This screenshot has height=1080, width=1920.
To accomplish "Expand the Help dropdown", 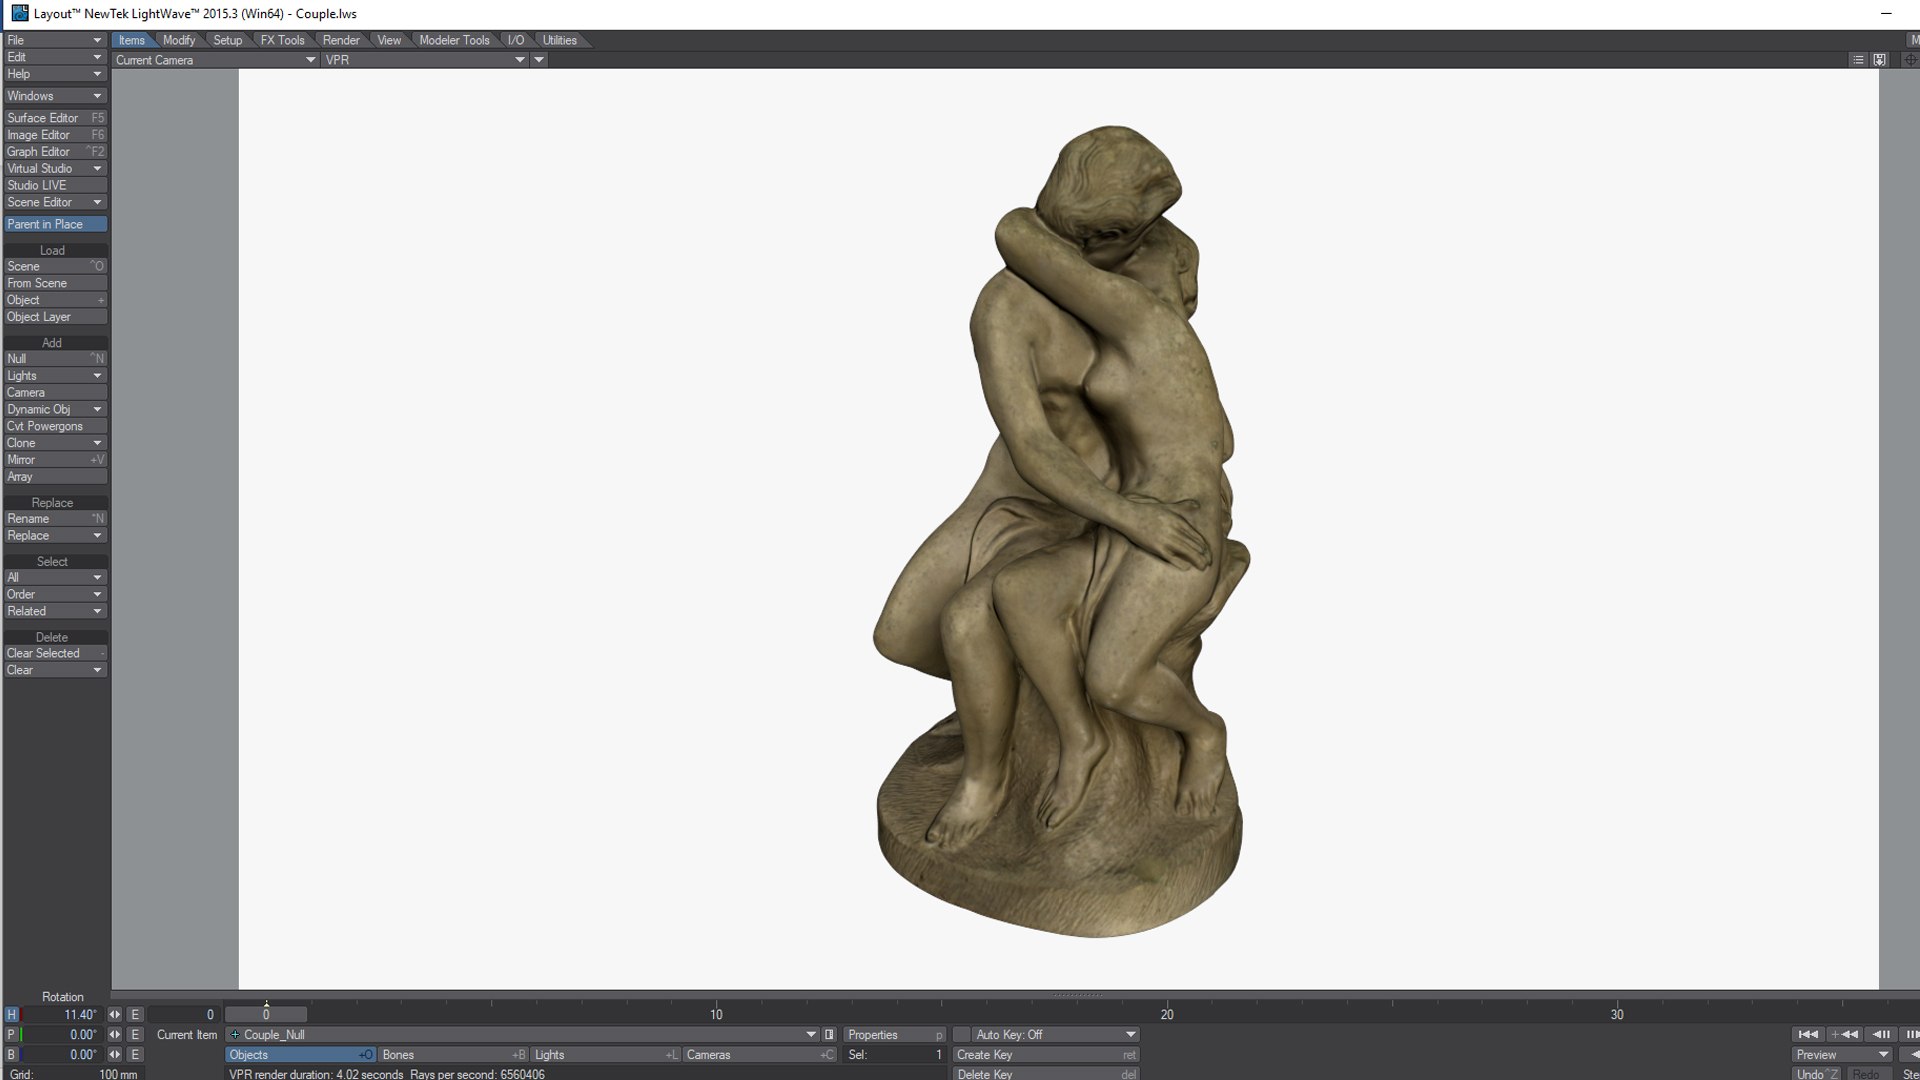I will tap(55, 74).
